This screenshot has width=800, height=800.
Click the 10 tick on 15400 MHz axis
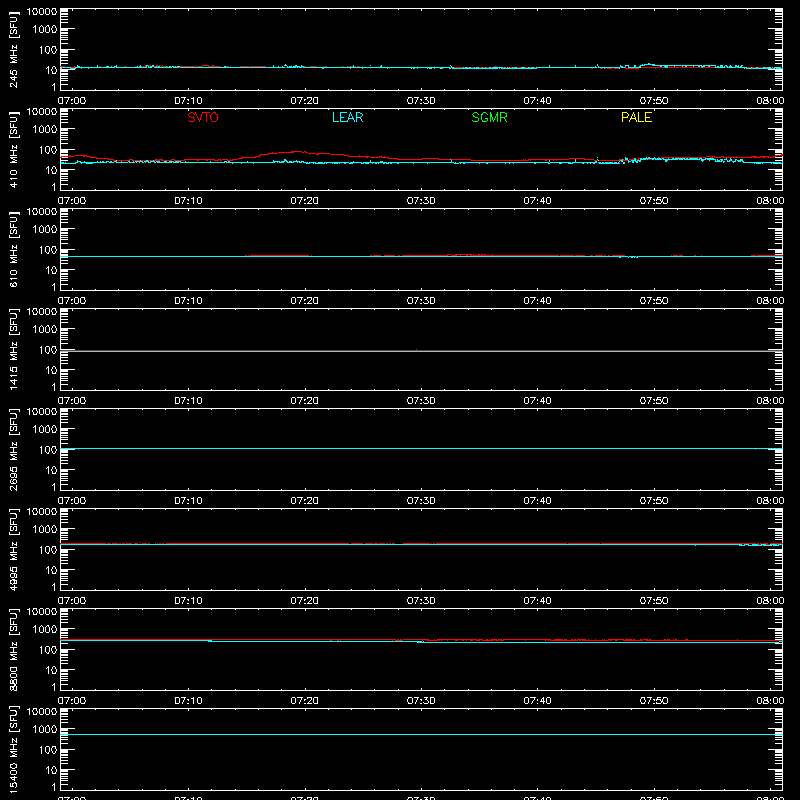coord(51,770)
